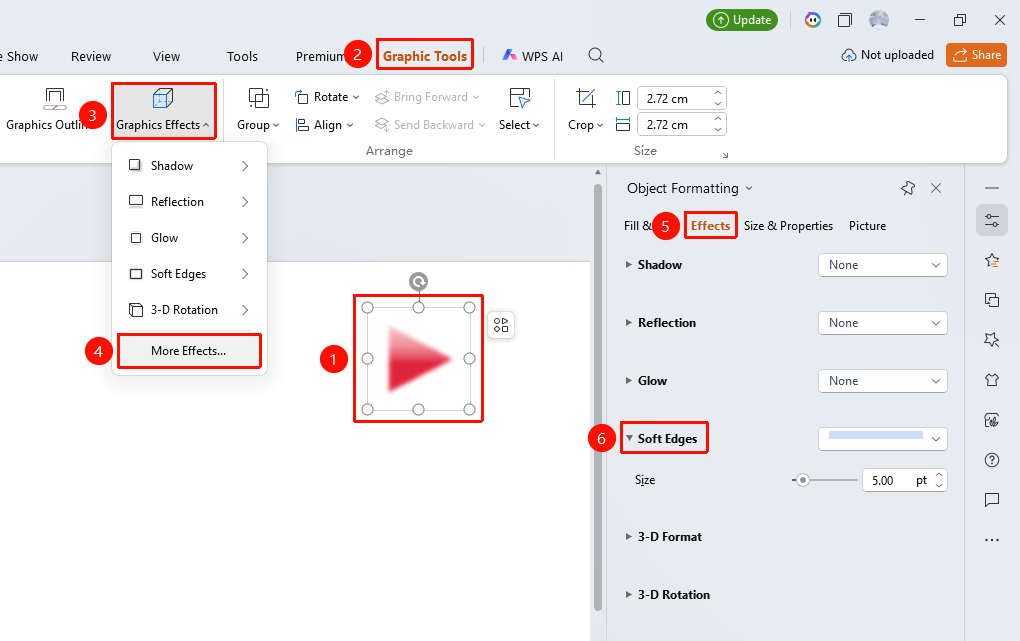Open the Soft Edges preset dropdown
This screenshot has width=1020, height=641.
pyautogui.click(x=883, y=439)
